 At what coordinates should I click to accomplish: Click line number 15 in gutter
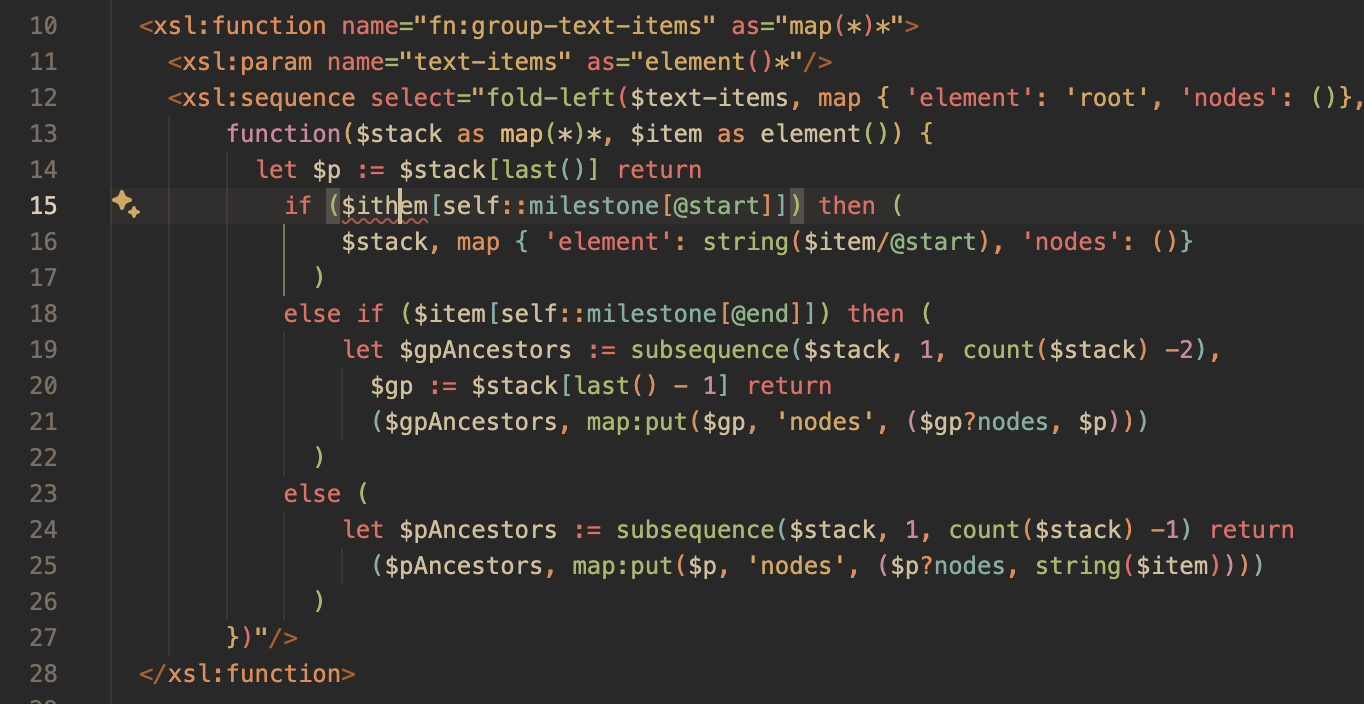pos(43,205)
